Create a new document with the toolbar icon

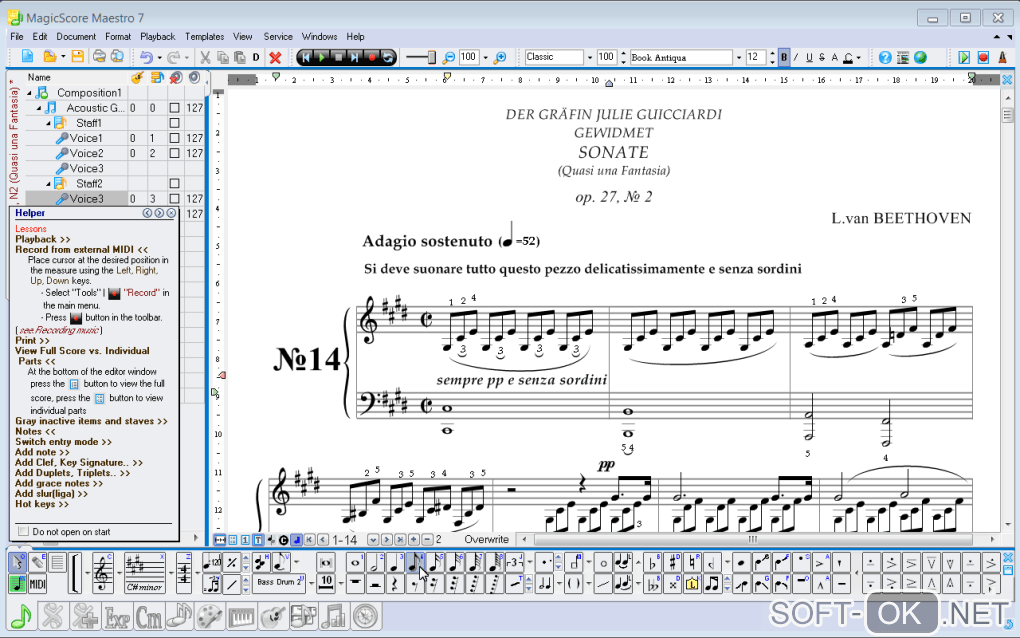coord(27,57)
